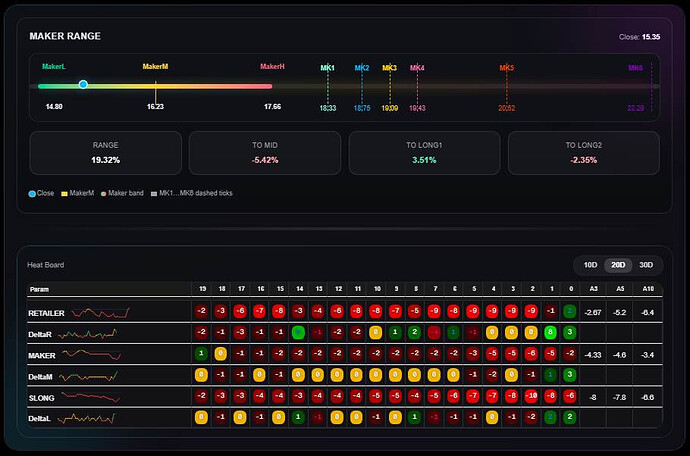Click RETAILER A3 value -2.67

[593, 313]
